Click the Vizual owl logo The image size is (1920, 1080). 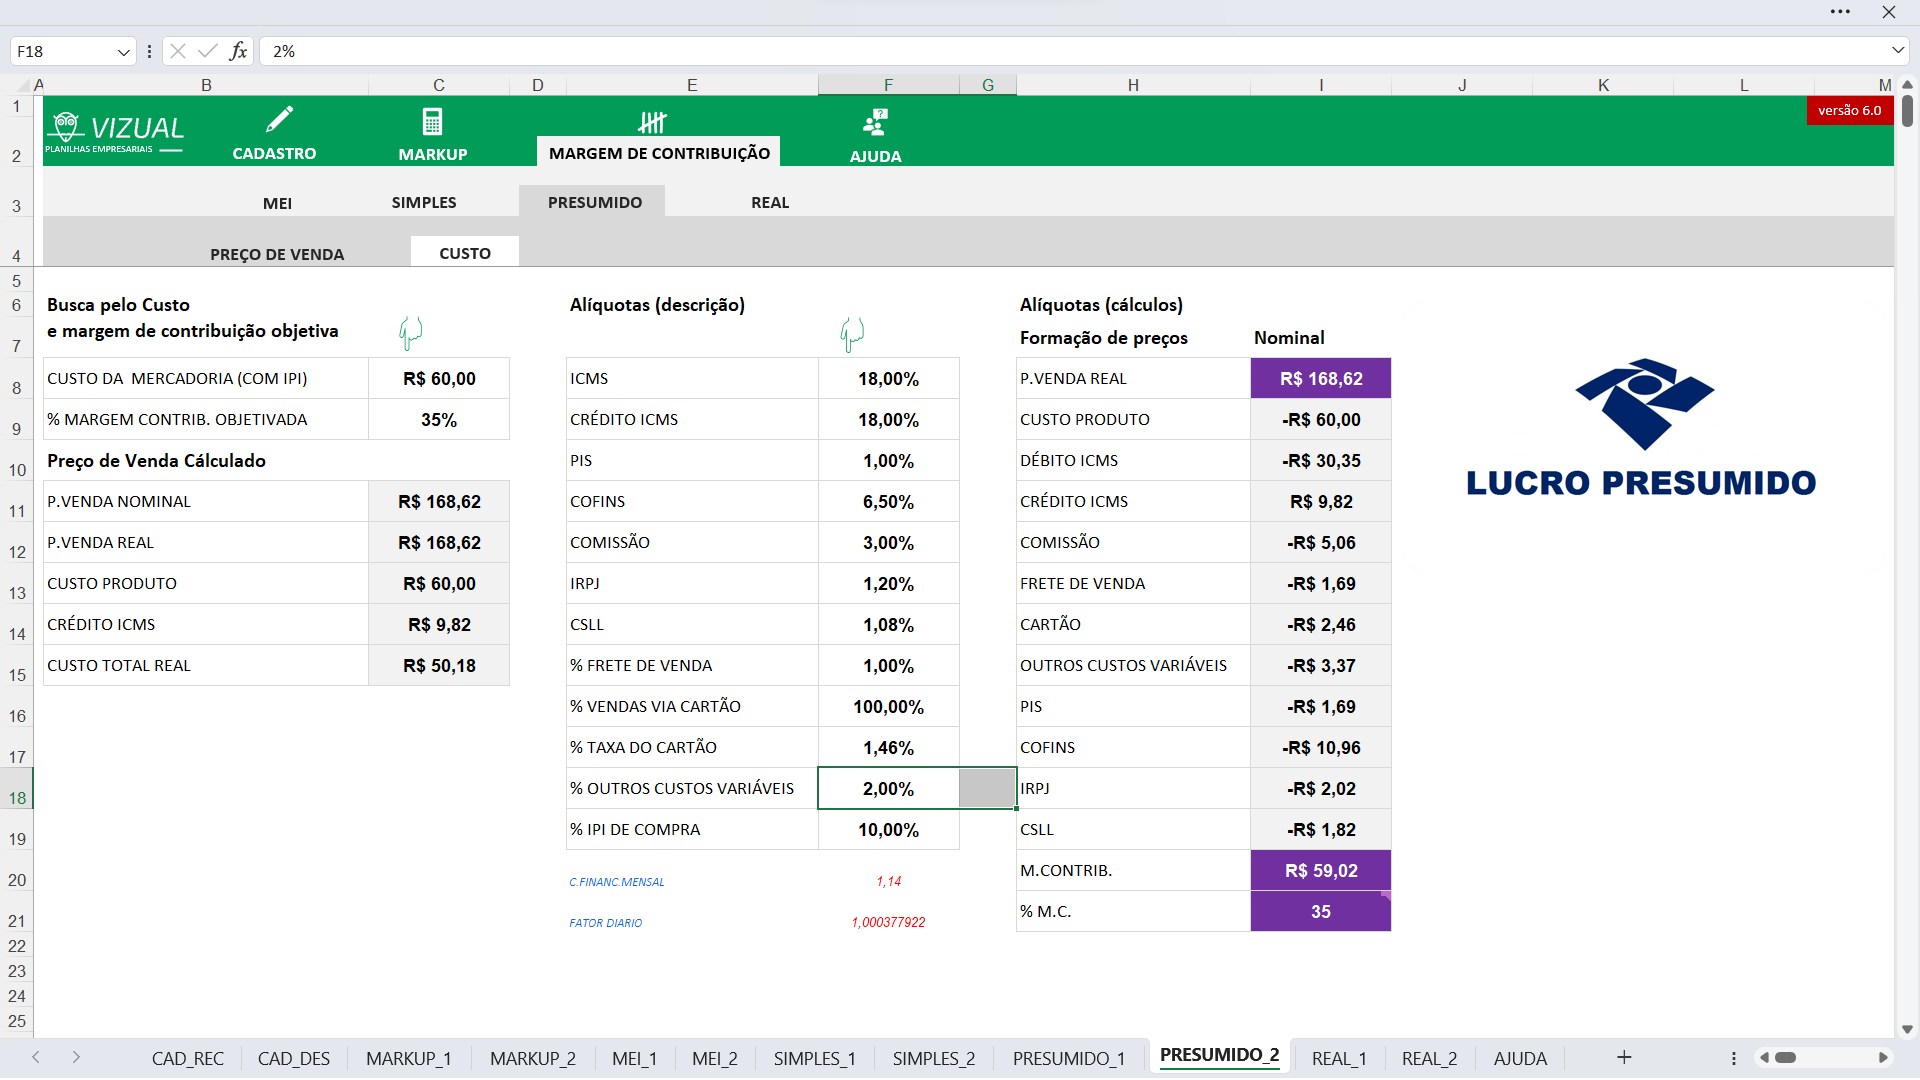click(x=68, y=127)
